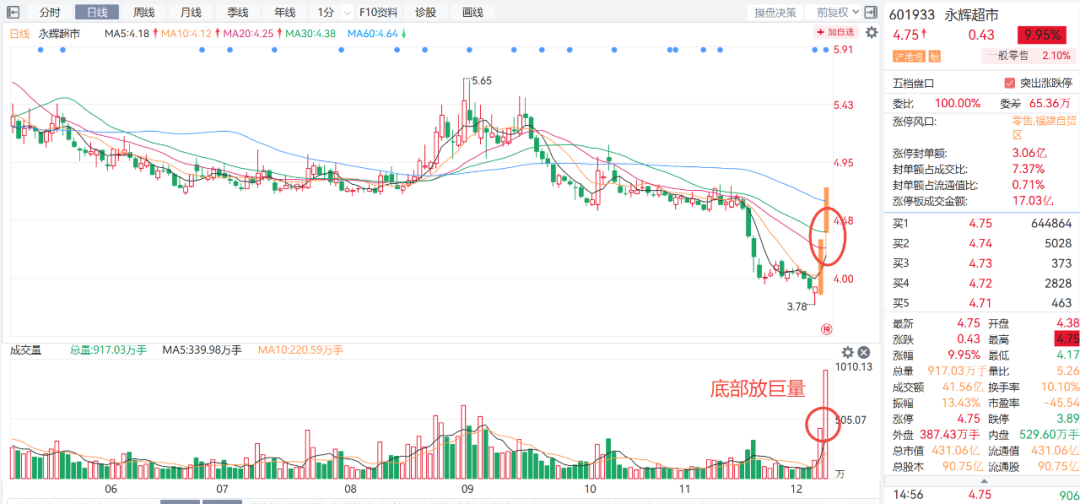Click the 融 margin-trading badge
Viewport: 1080px width, 504px height.
coord(935,57)
